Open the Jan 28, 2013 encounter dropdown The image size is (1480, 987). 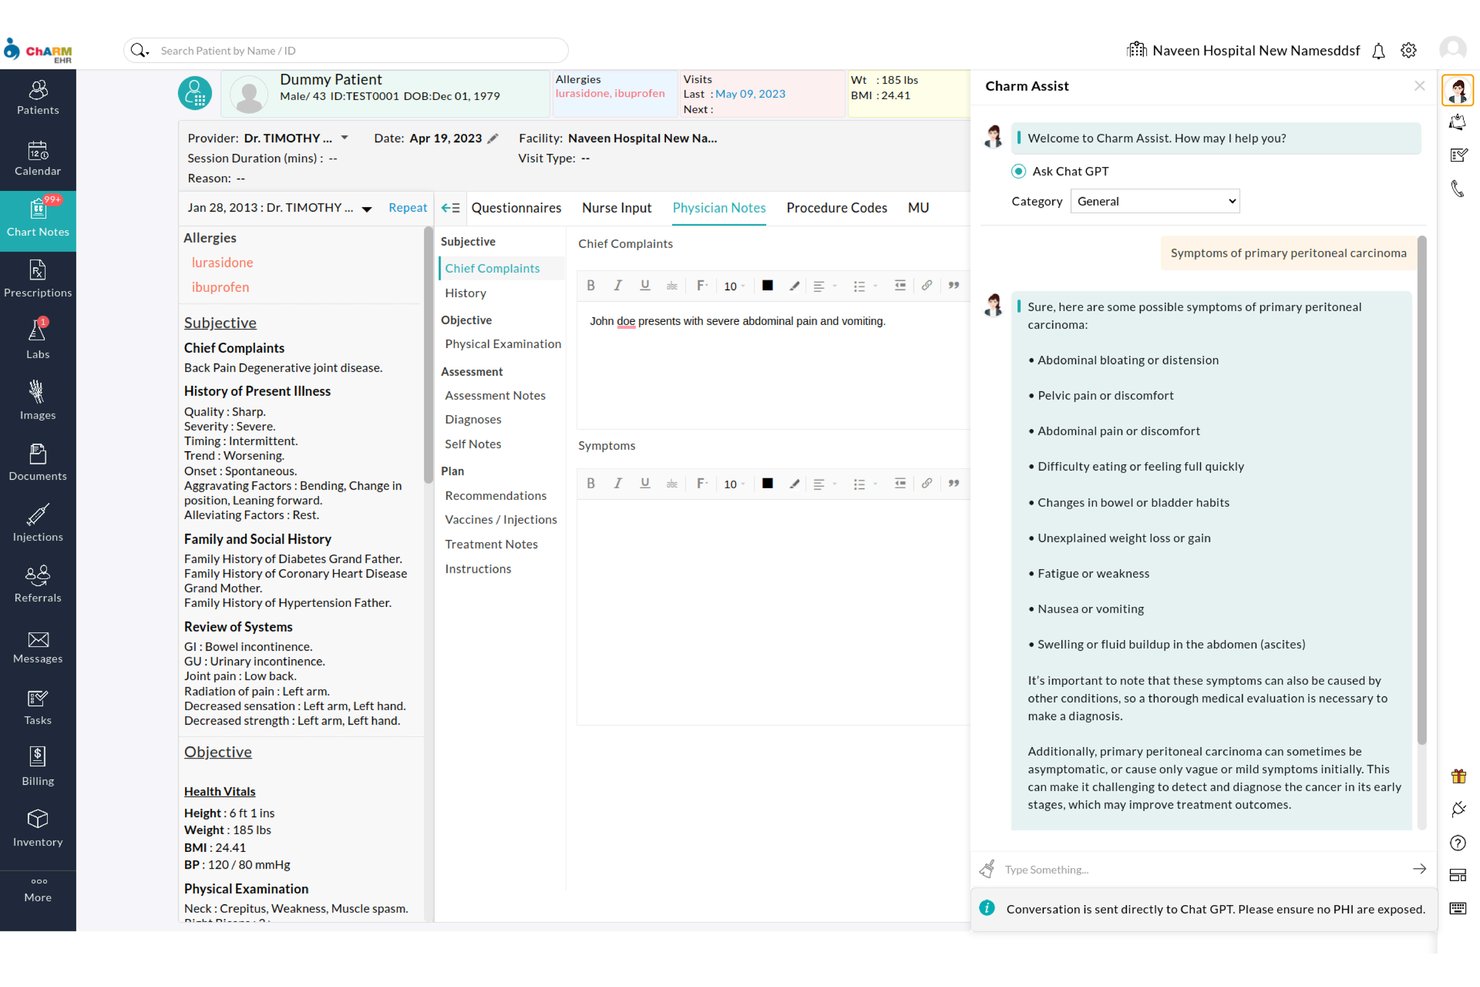pos(367,209)
